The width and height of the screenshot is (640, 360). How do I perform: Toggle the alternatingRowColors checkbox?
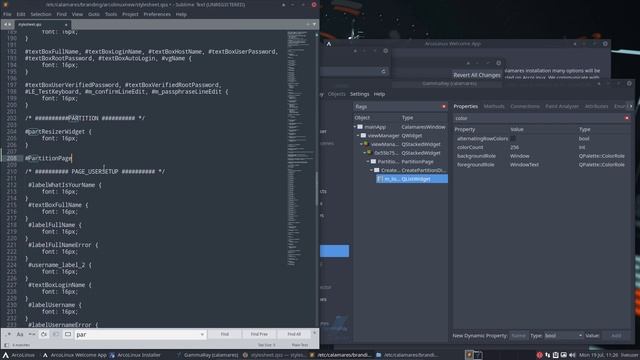point(513,138)
